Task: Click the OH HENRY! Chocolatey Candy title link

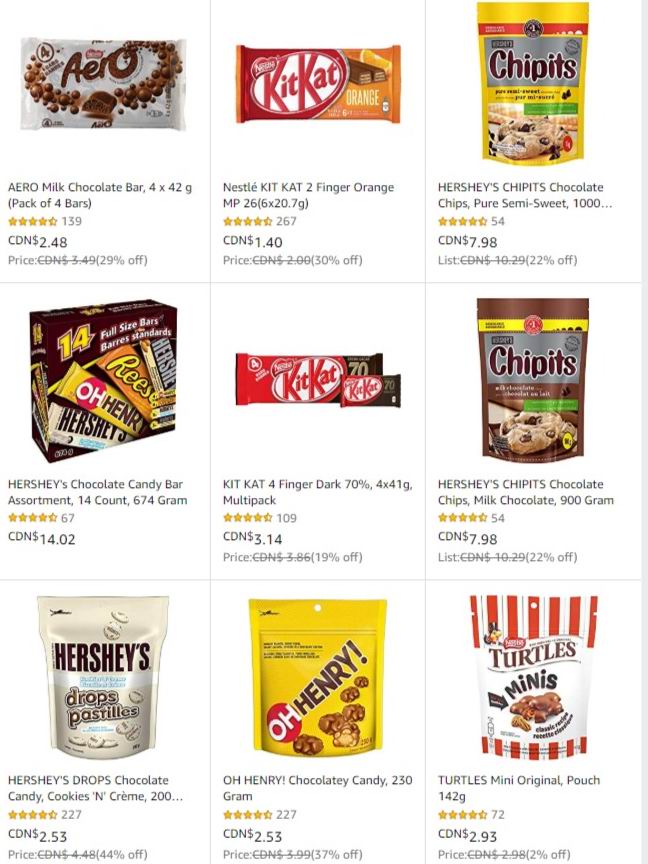Action: (317, 788)
